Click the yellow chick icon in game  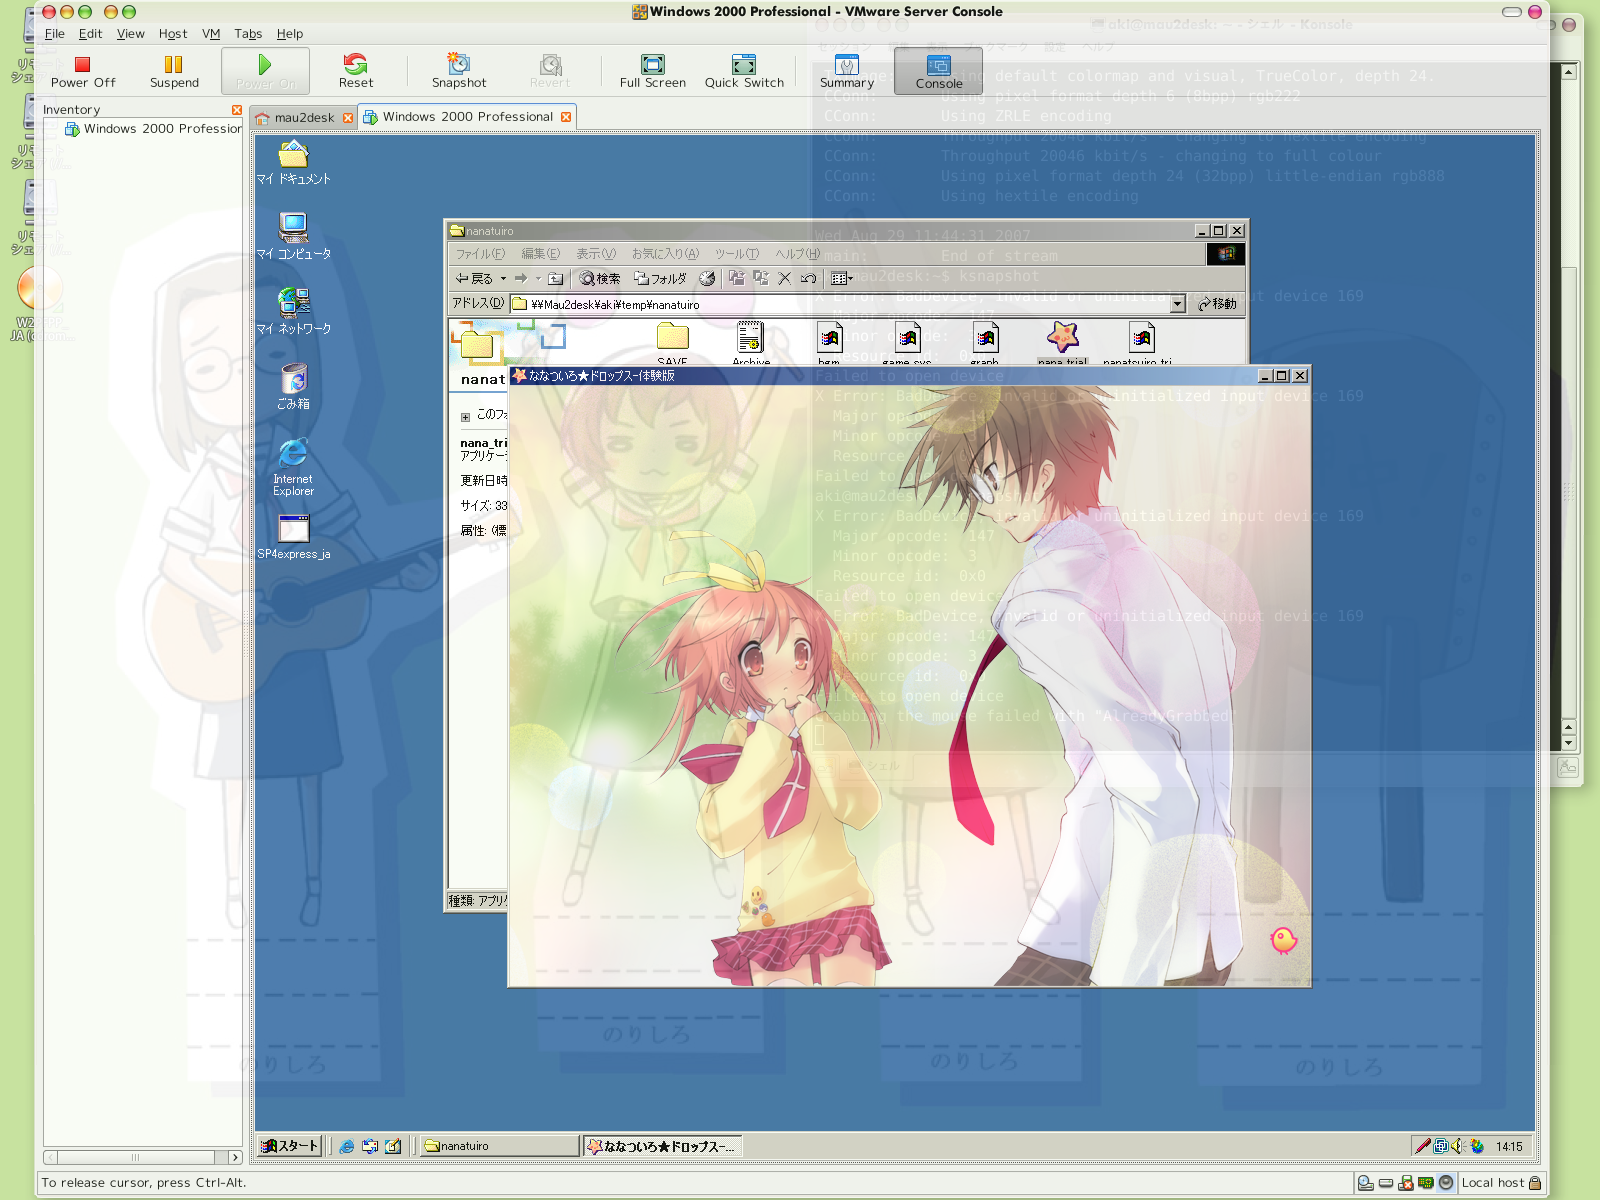1283,940
